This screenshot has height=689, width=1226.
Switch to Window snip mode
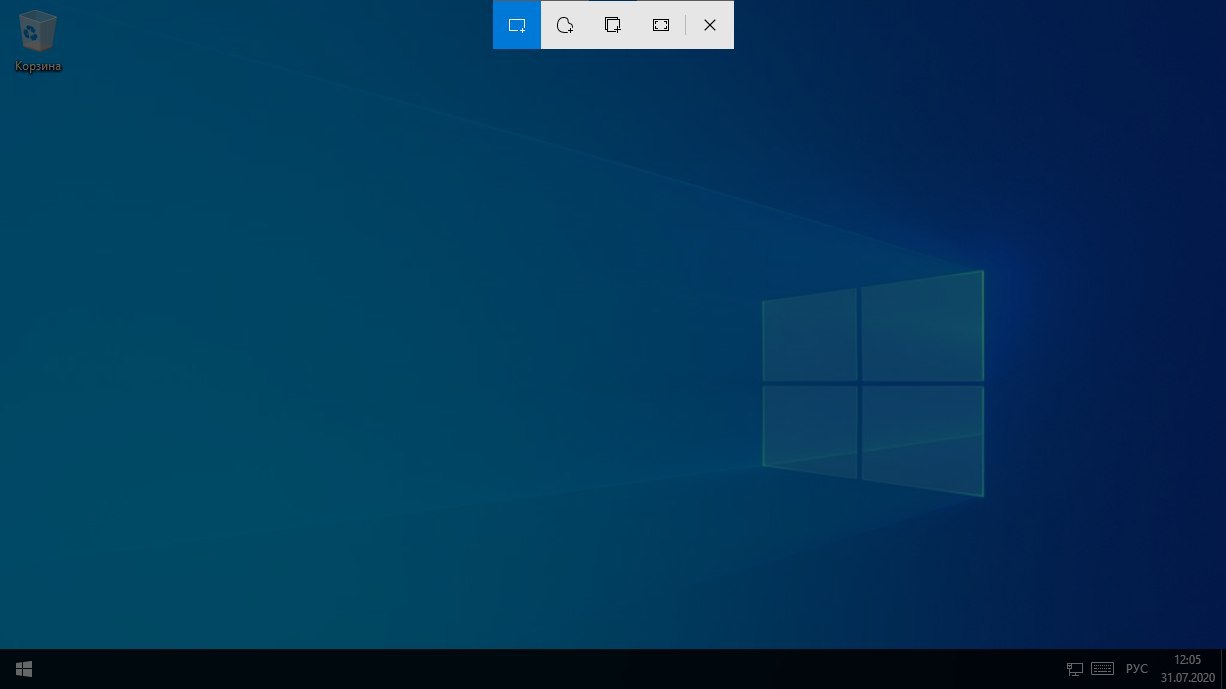(x=613, y=25)
